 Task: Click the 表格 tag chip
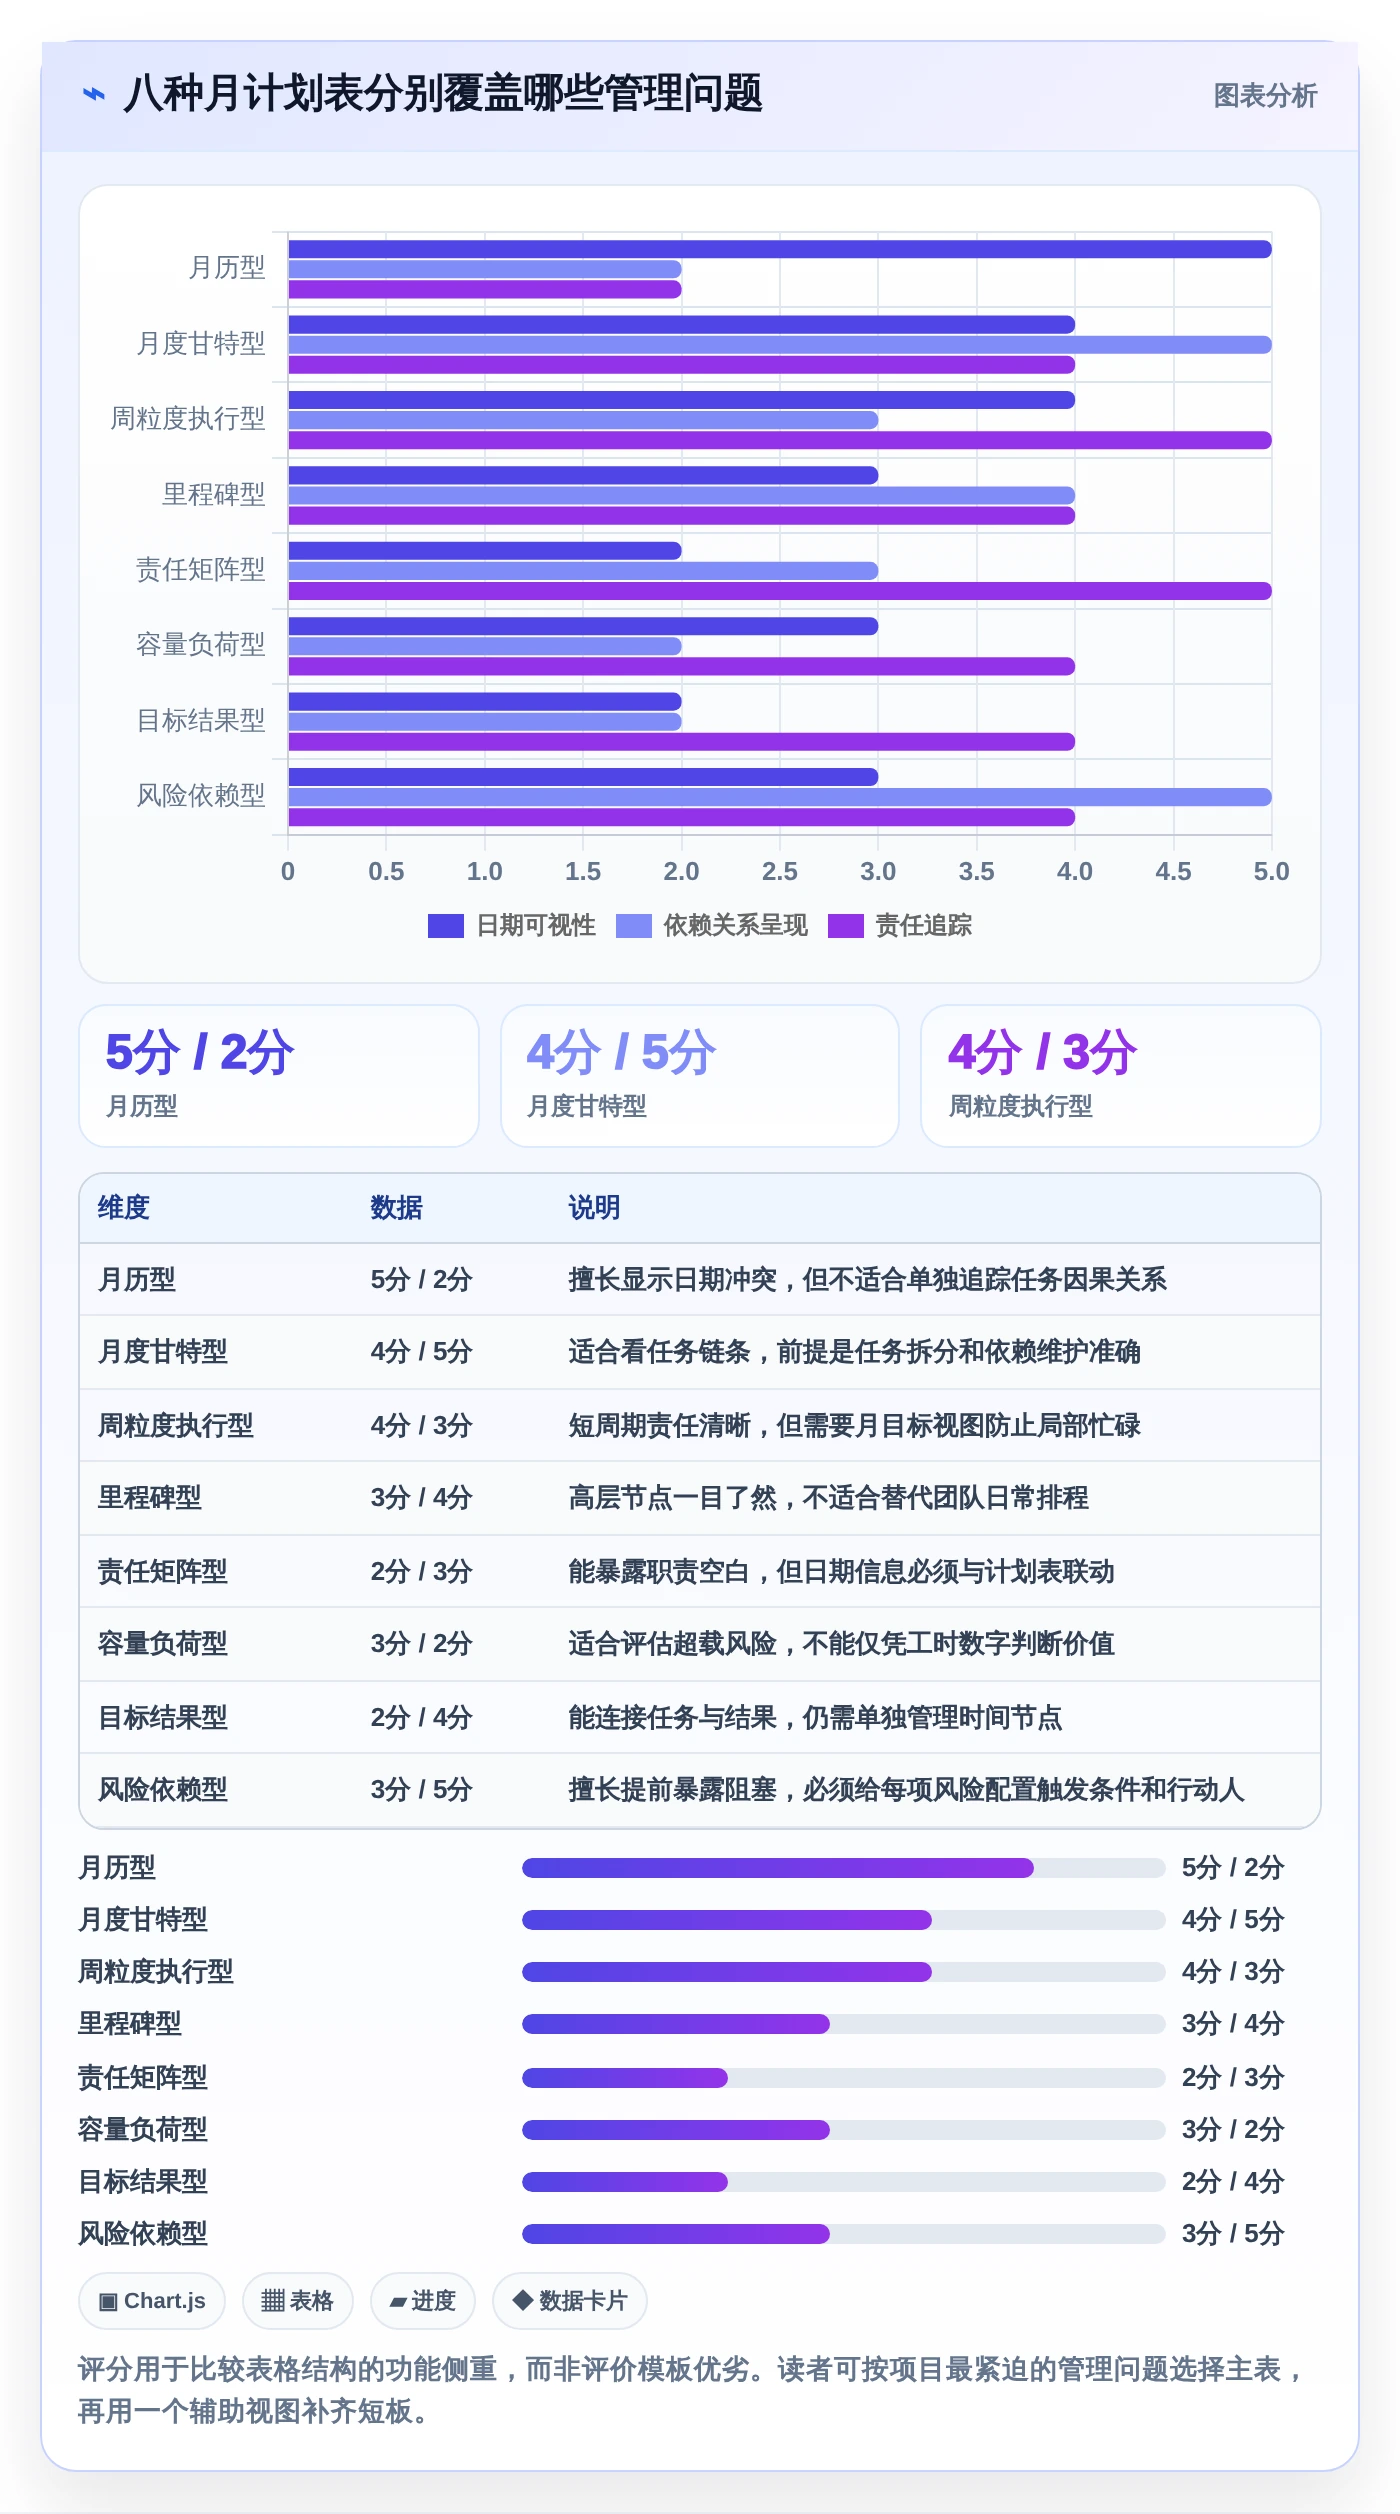pos(298,2301)
